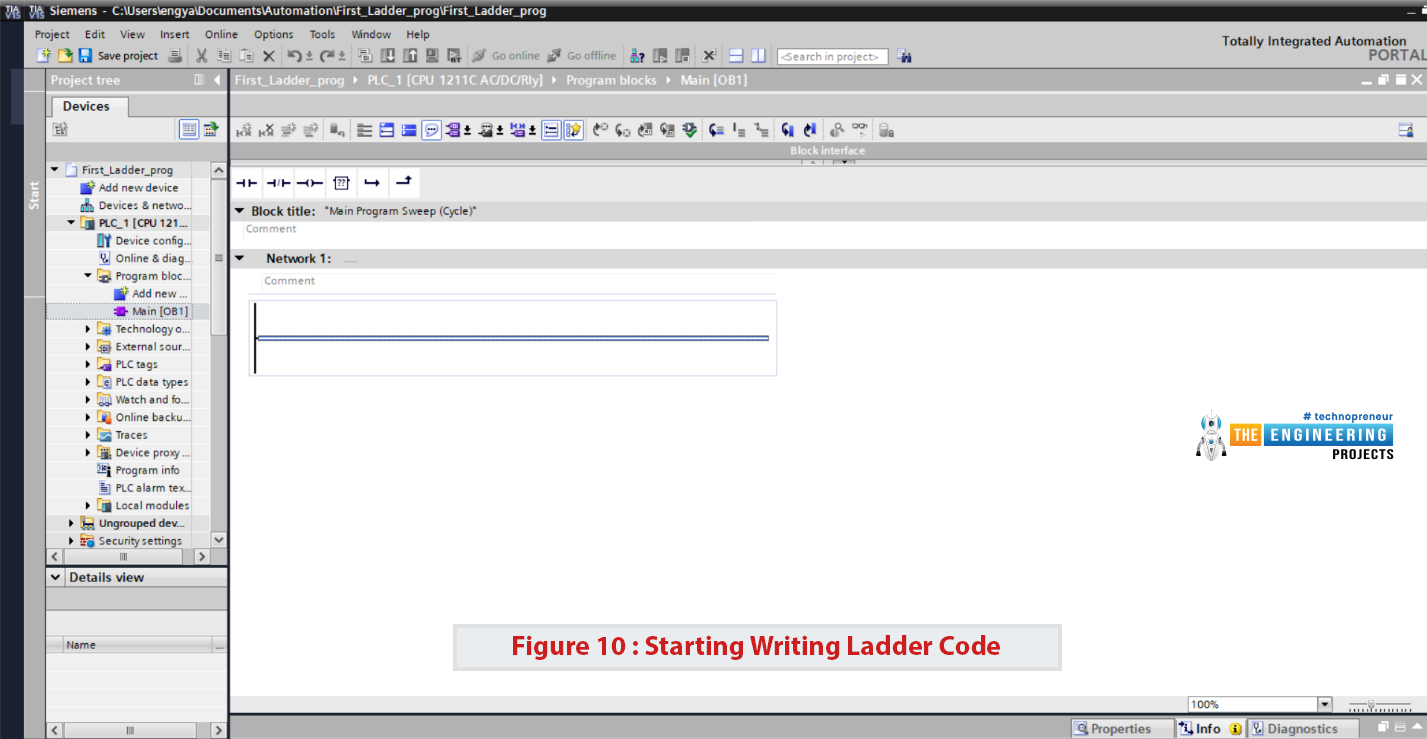Cut the selection with scissors icon
The height and width of the screenshot is (739, 1427).
click(x=202, y=56)
